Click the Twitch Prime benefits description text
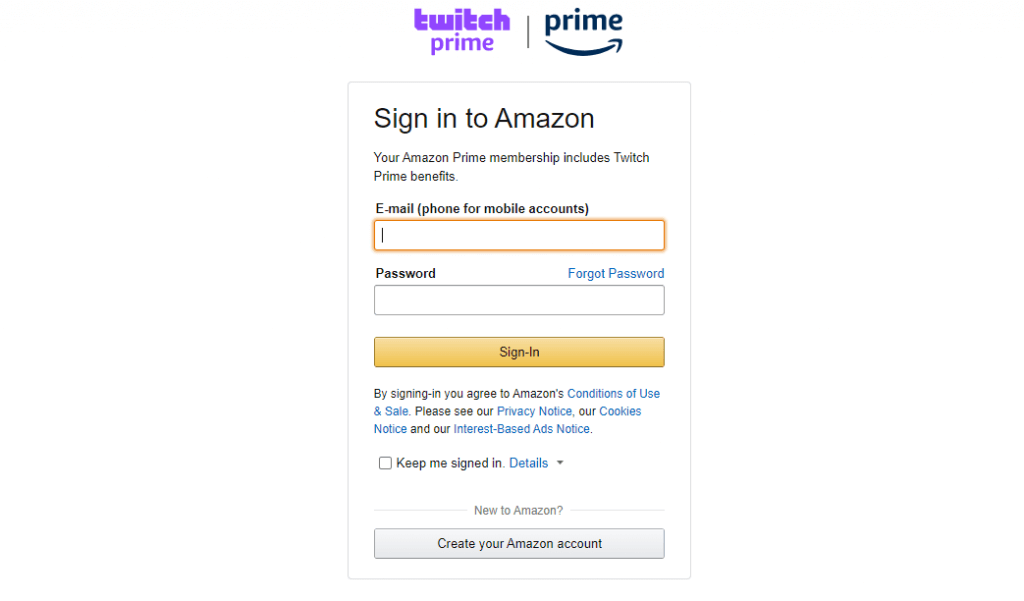The width and height of the screenshot is (1024, 601). tap(511, 167)
